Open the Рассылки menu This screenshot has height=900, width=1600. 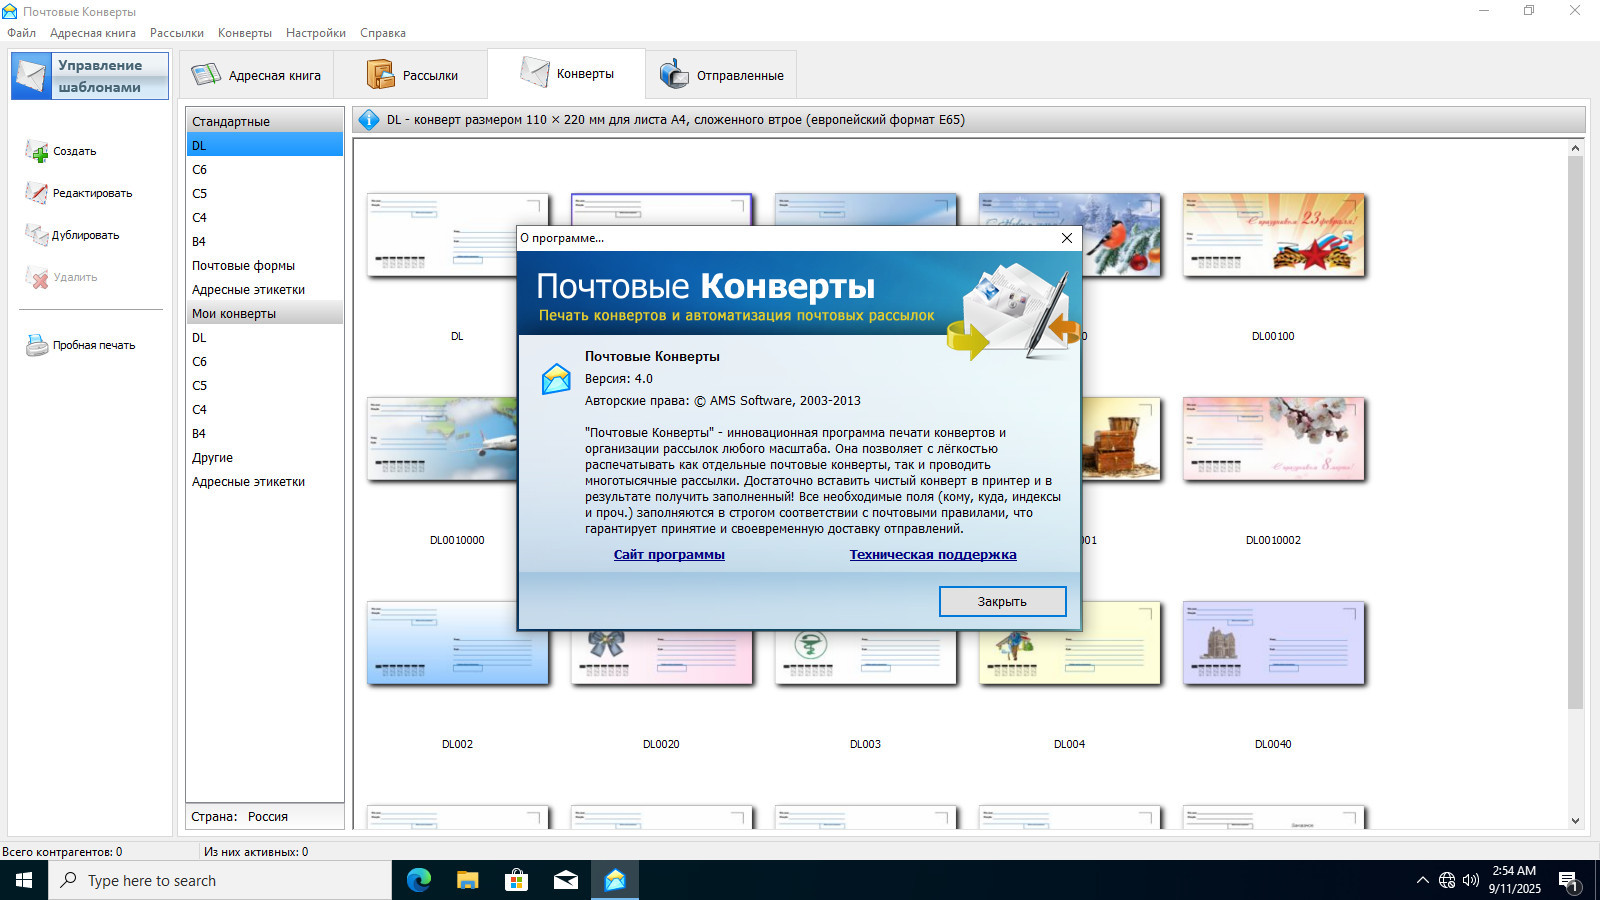(177, 33)
